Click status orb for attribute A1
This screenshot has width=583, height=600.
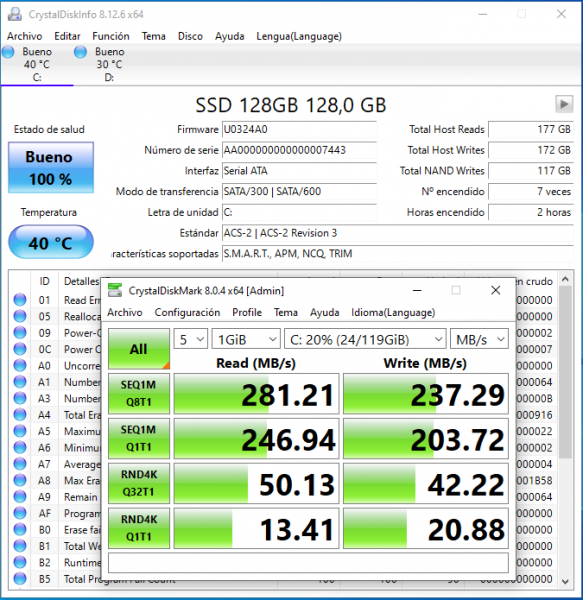point(20,382)
